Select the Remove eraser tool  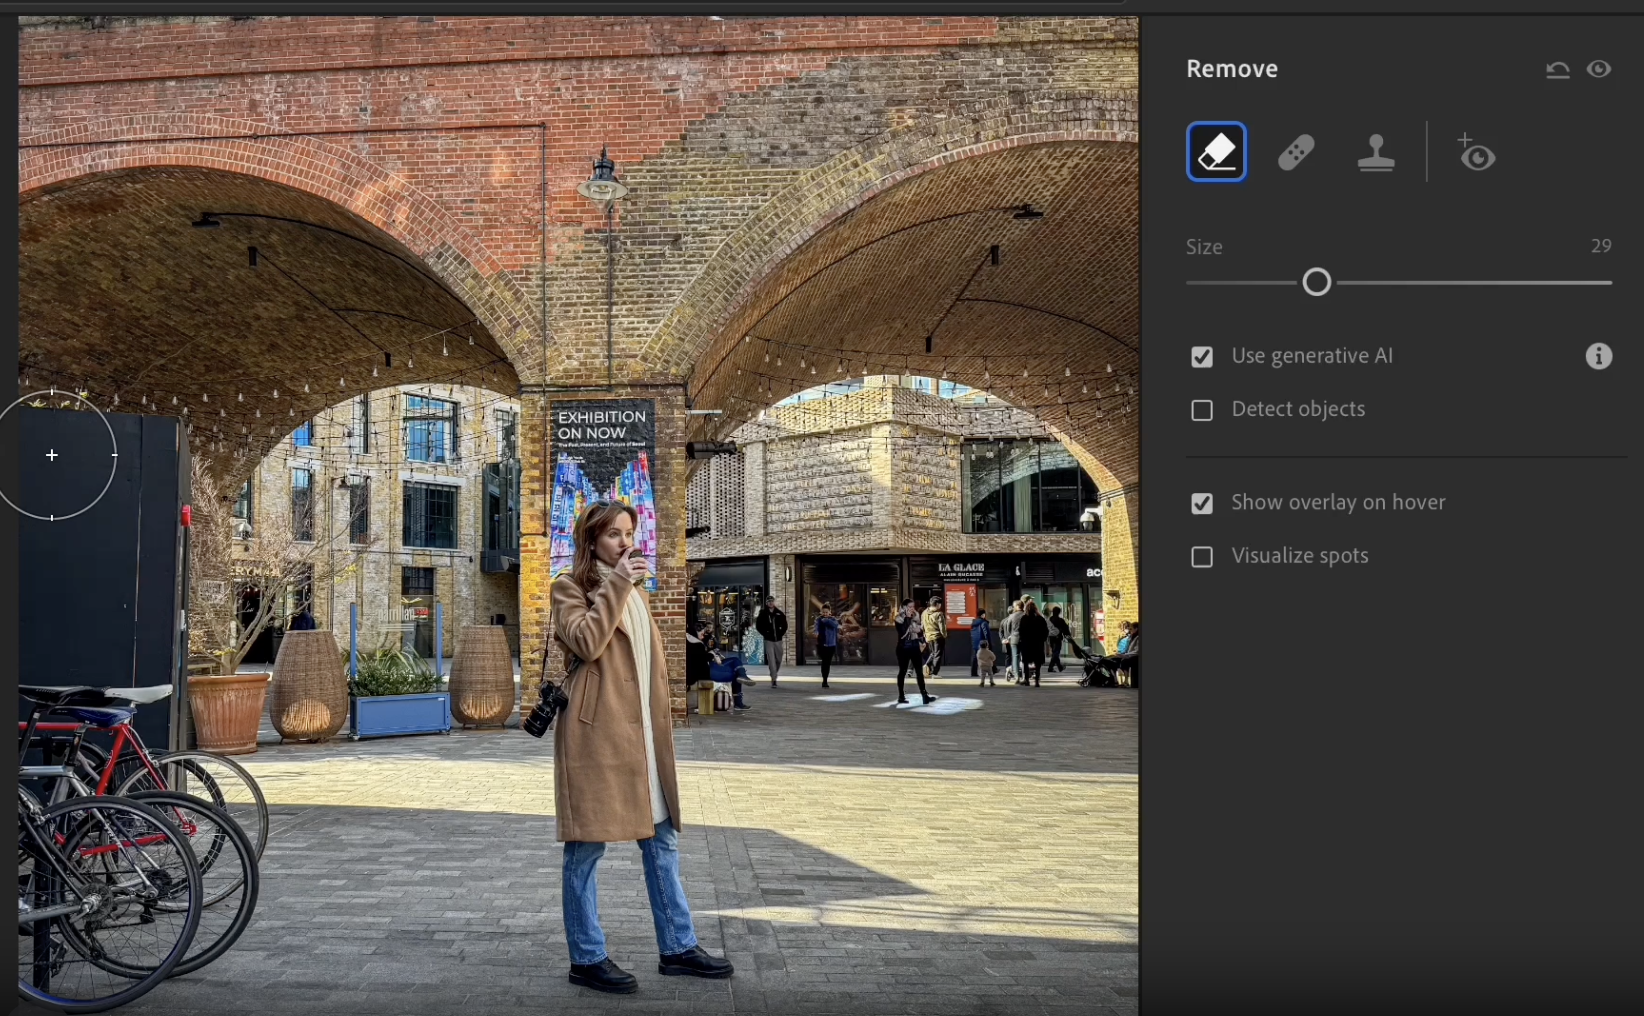pyautogui.click(x=1216, y=152)
